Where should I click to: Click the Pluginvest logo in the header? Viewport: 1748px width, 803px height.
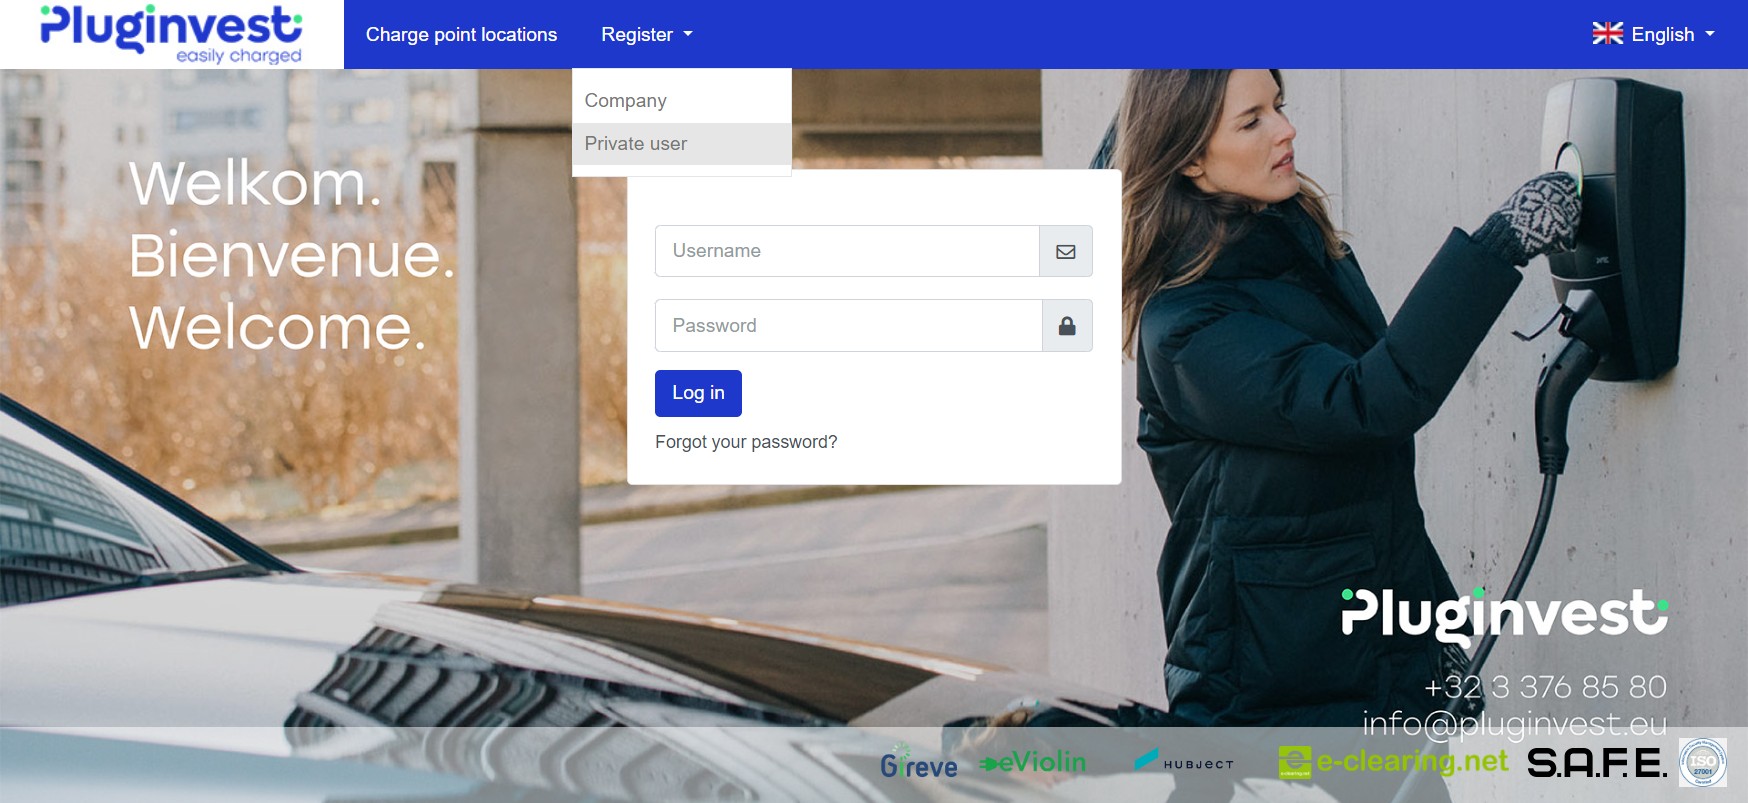(171, 34)
